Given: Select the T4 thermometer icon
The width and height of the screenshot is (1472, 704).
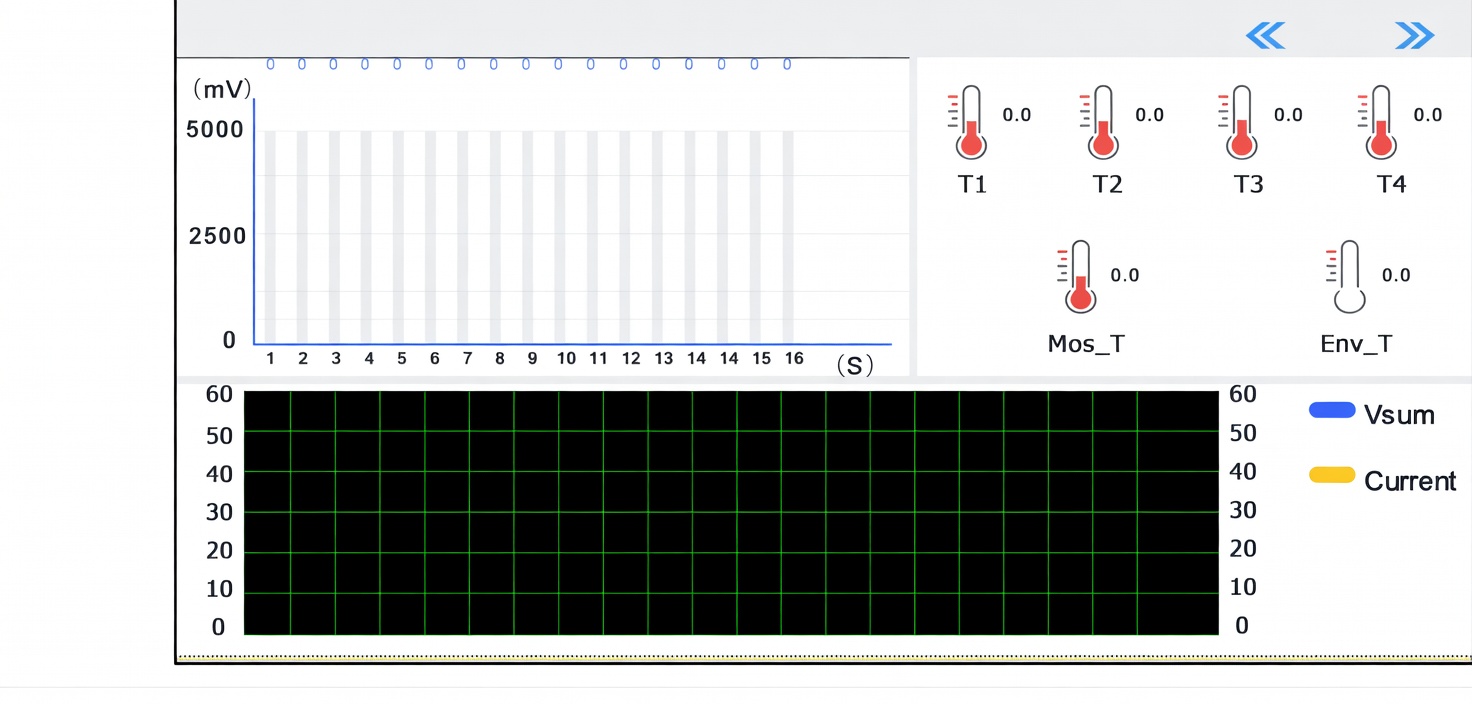Looking at the screenshot, I should (1381, 123).
